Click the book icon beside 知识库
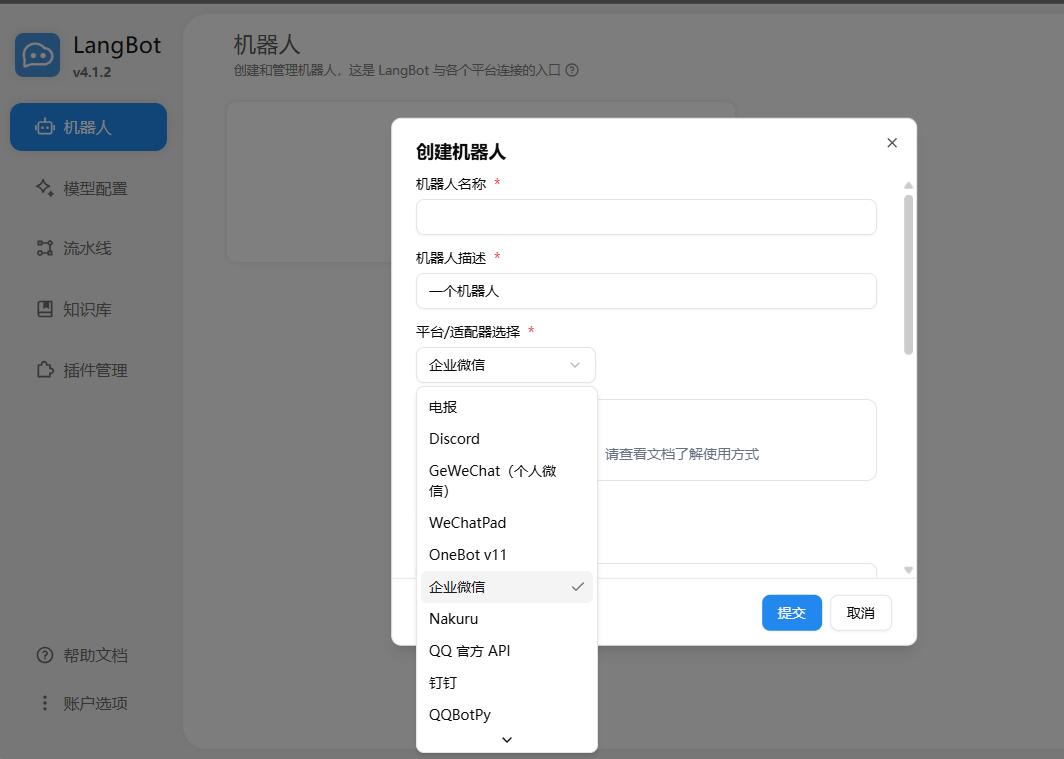The image size is (1064, 759). 45,309
